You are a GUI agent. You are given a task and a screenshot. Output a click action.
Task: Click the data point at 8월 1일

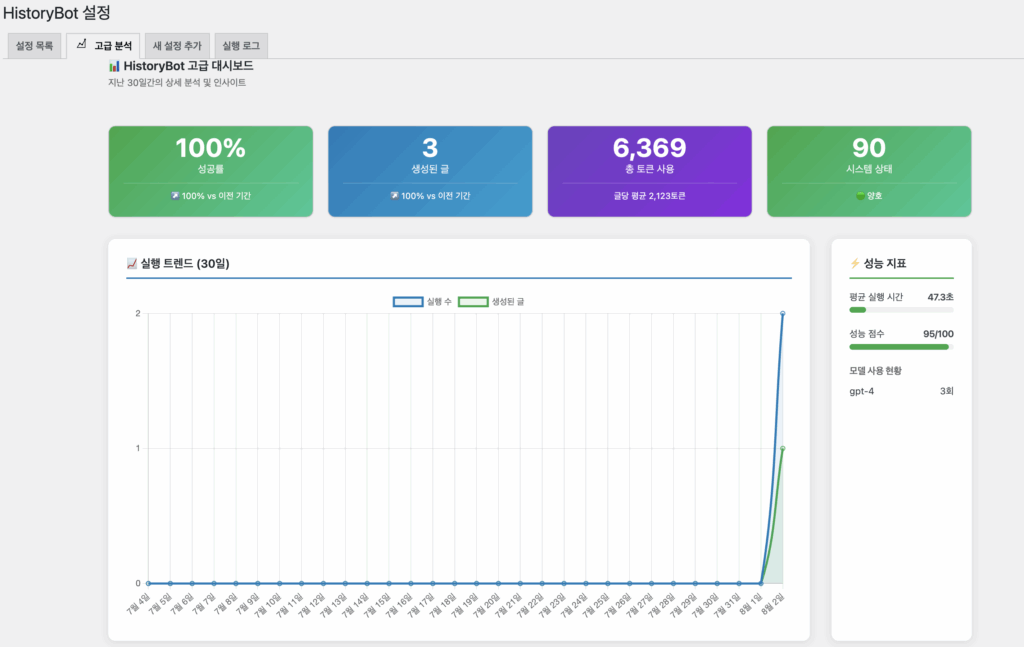[761, 583]
